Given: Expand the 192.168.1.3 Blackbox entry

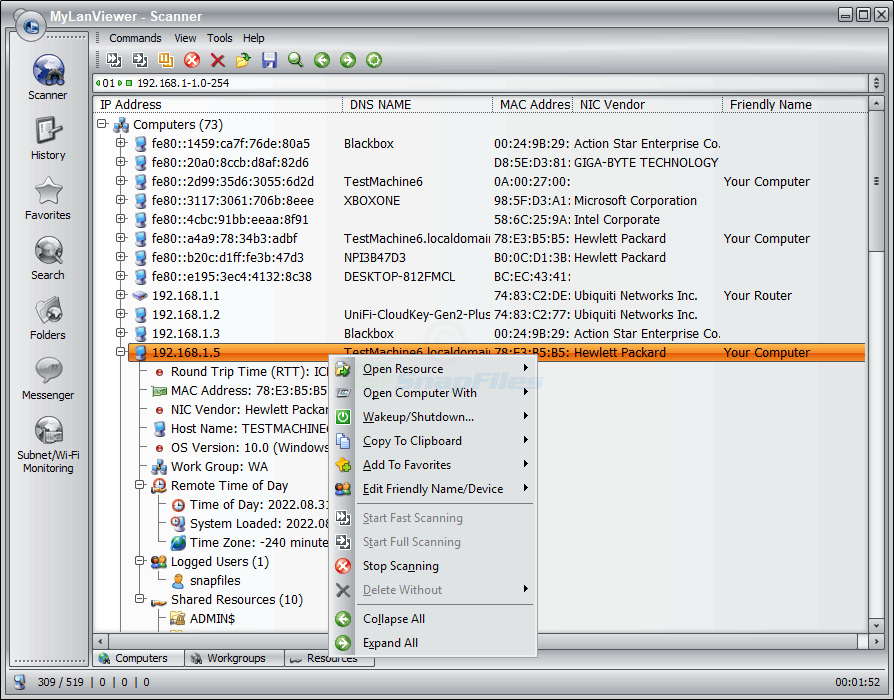Looking at the screenshot, I should [x=121, y=334].
